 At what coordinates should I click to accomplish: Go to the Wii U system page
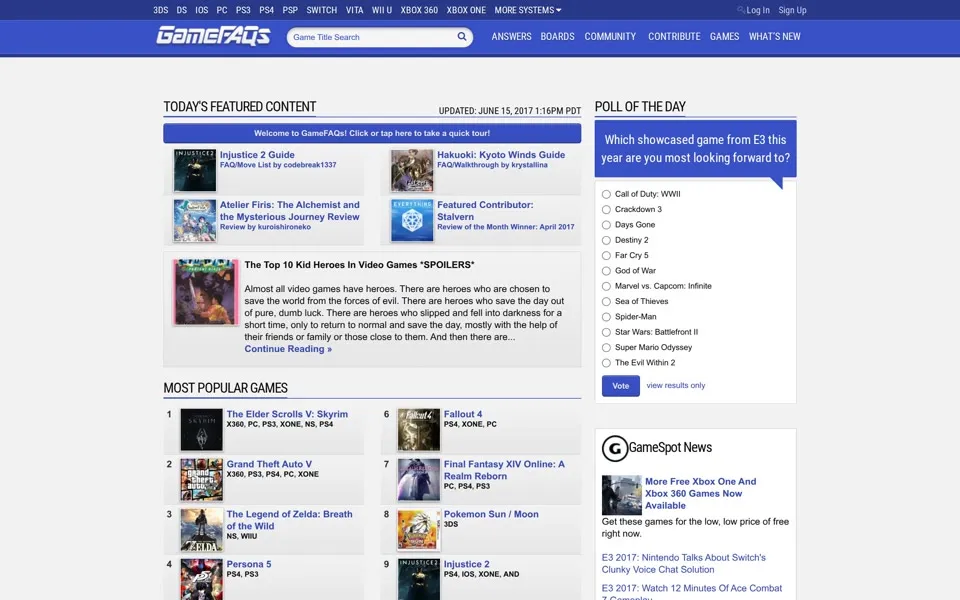pos(381,10)
